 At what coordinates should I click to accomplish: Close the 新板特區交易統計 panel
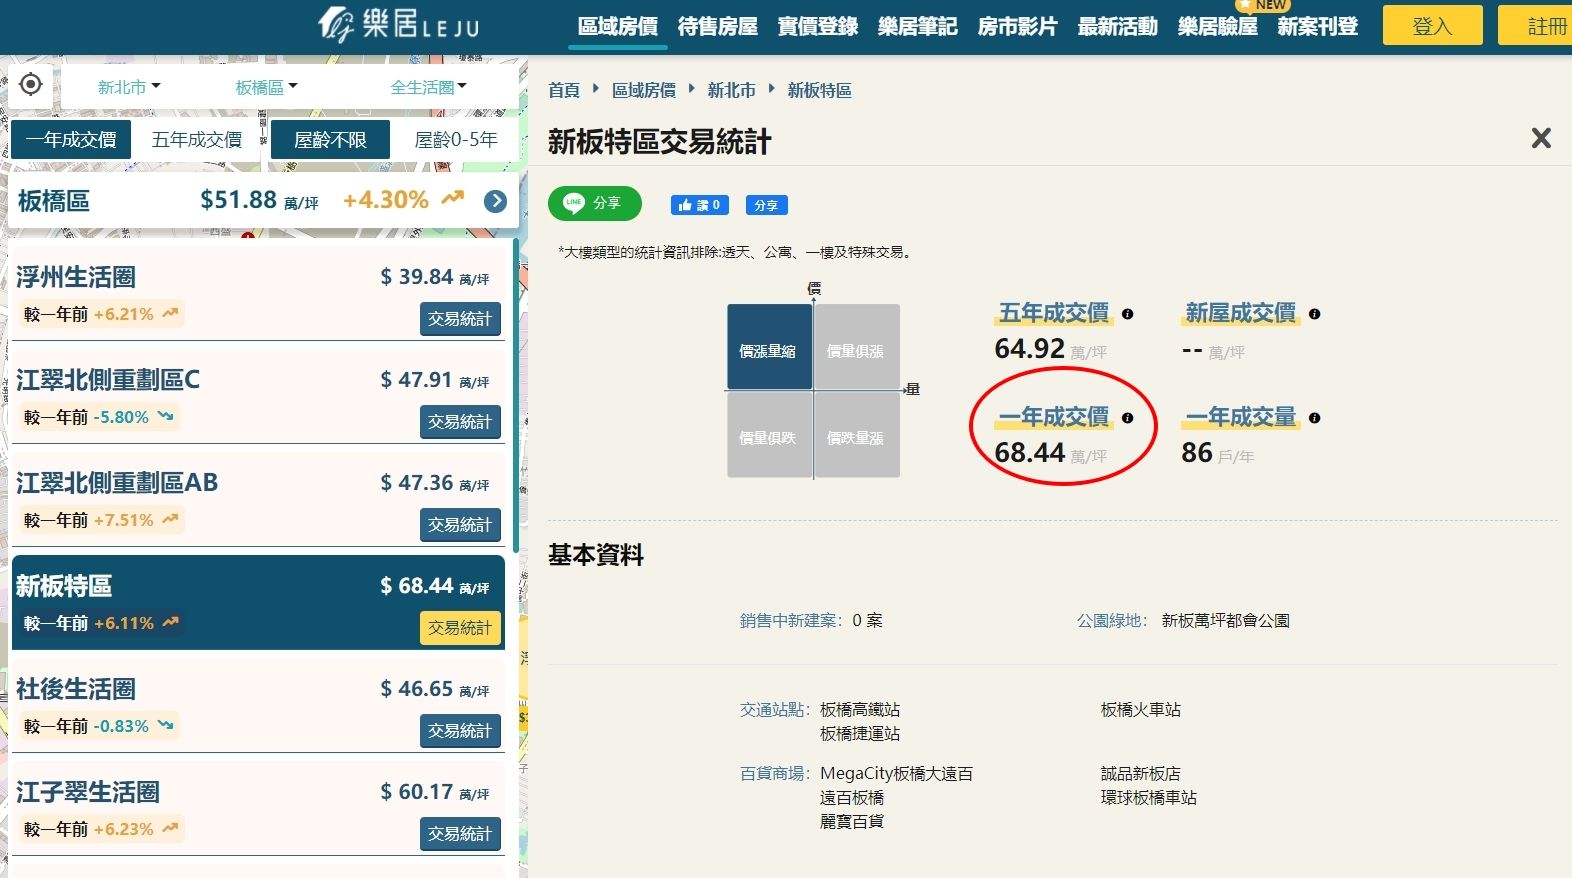point(1541,138)
